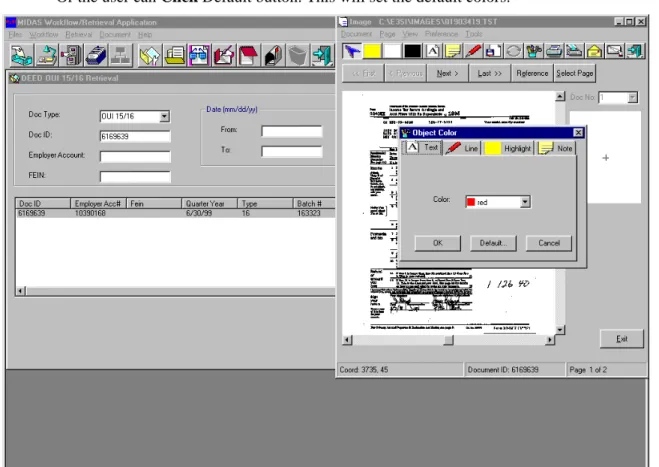Screen dimensions: 659x467
Task: Click the Select Page button
Action: click(575, 73)
